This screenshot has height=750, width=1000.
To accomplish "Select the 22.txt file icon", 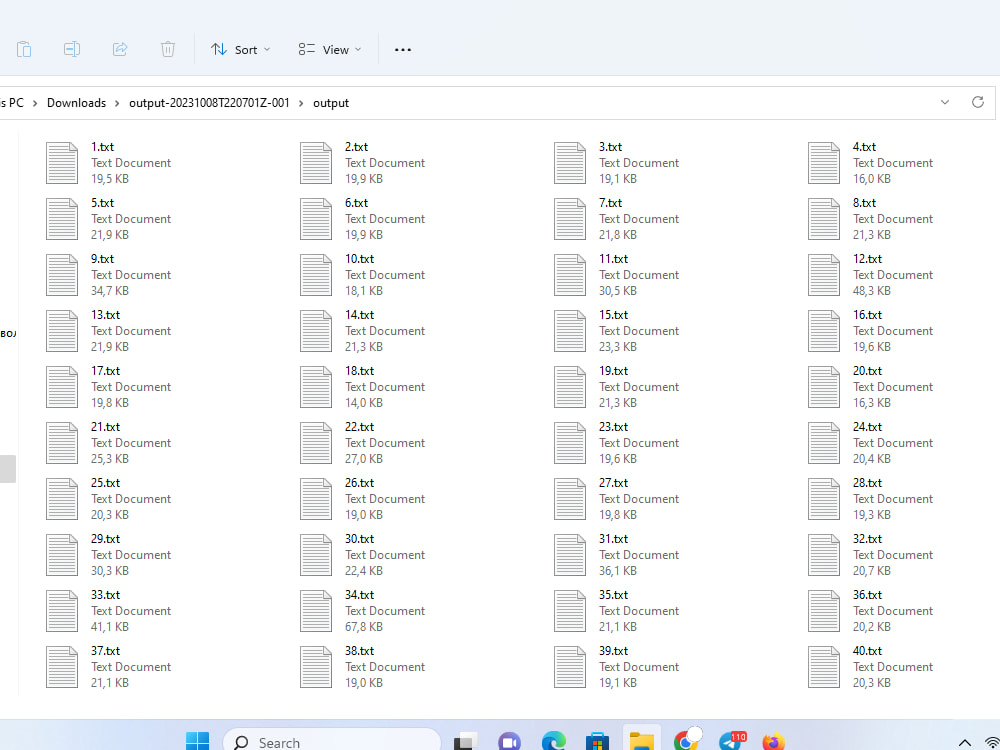I will click(x=316, y=444).
